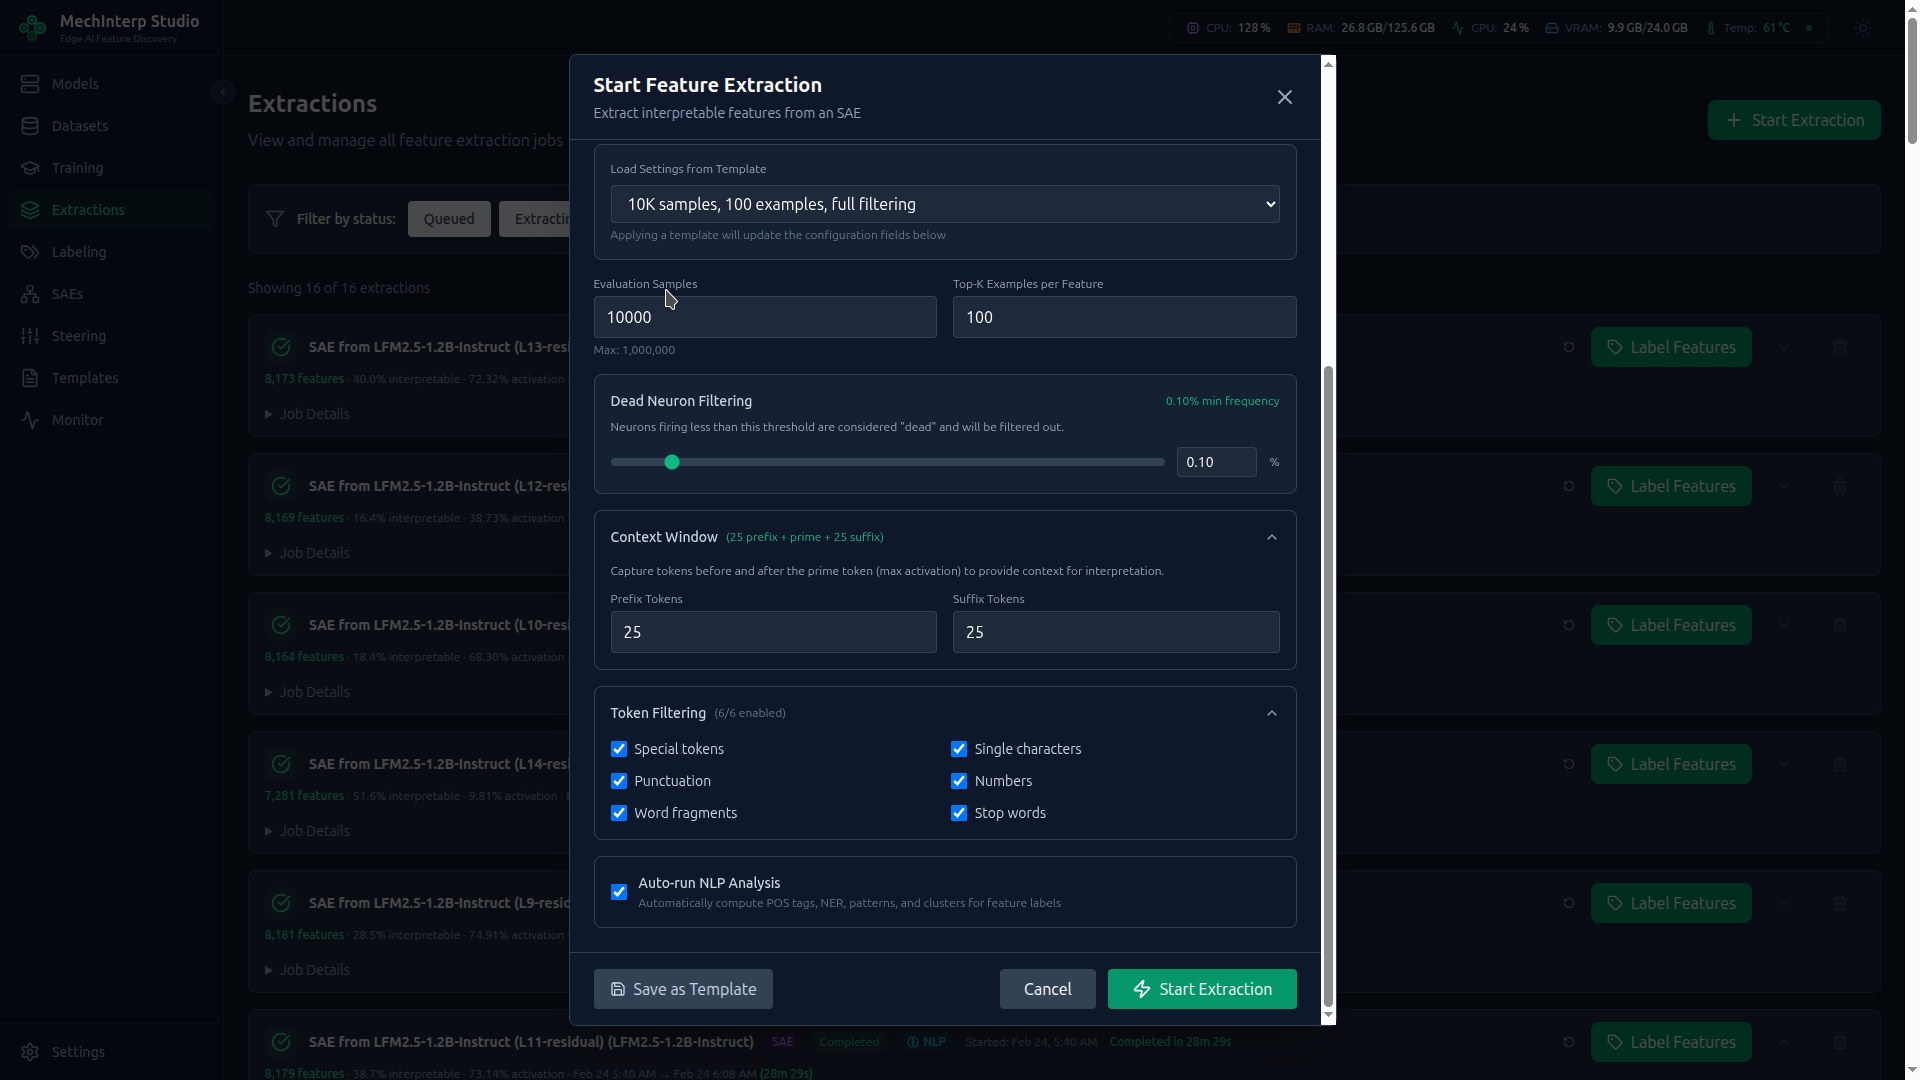Click the Monitor activity icon
This screenshot has width=1920, height=1080.
point(30,420)
